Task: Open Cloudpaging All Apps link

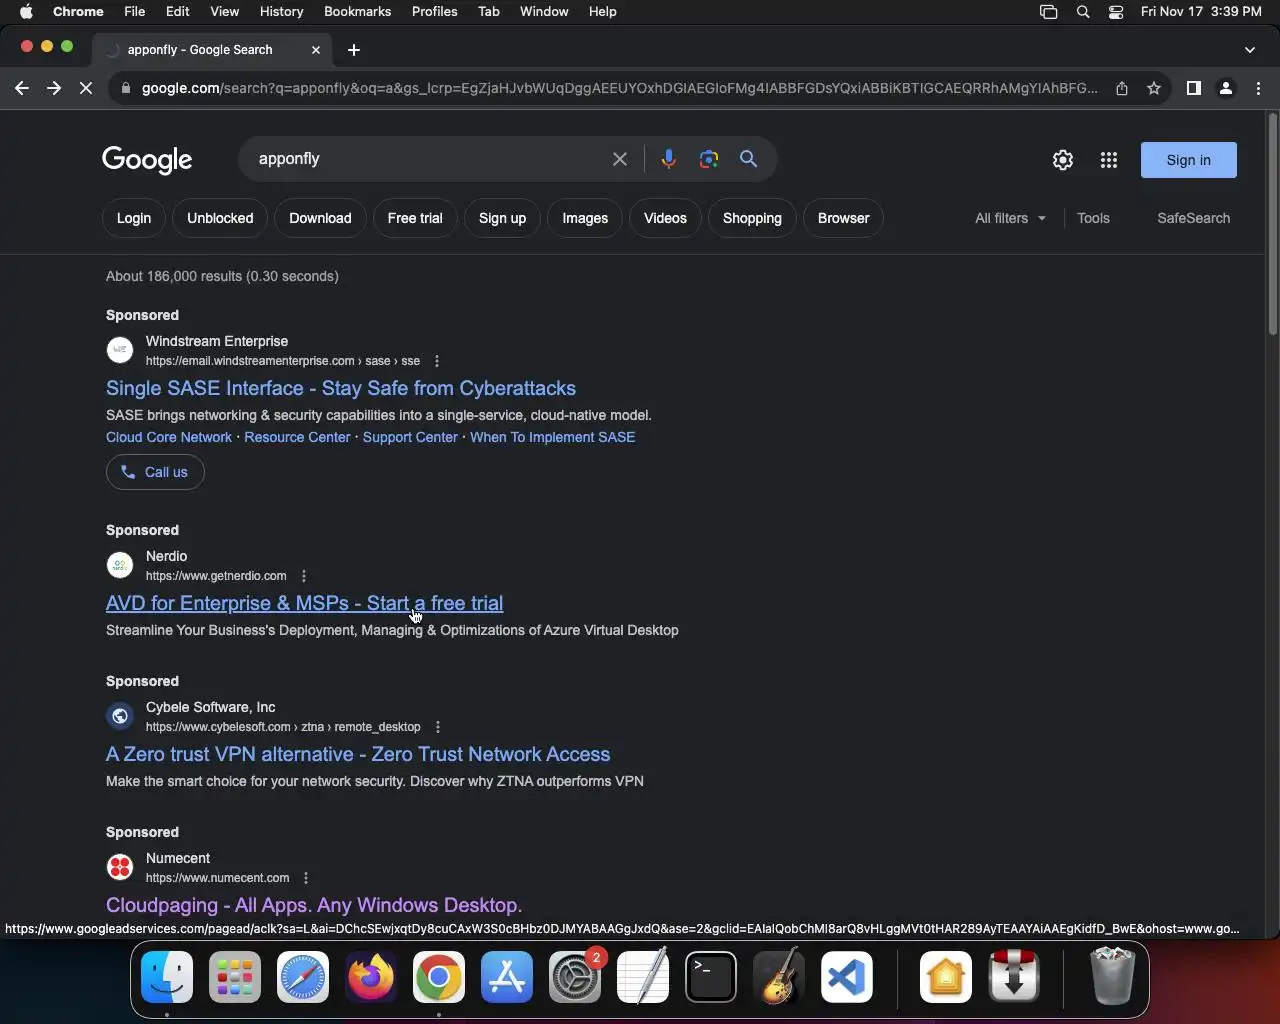Action: tap(314, 905)
